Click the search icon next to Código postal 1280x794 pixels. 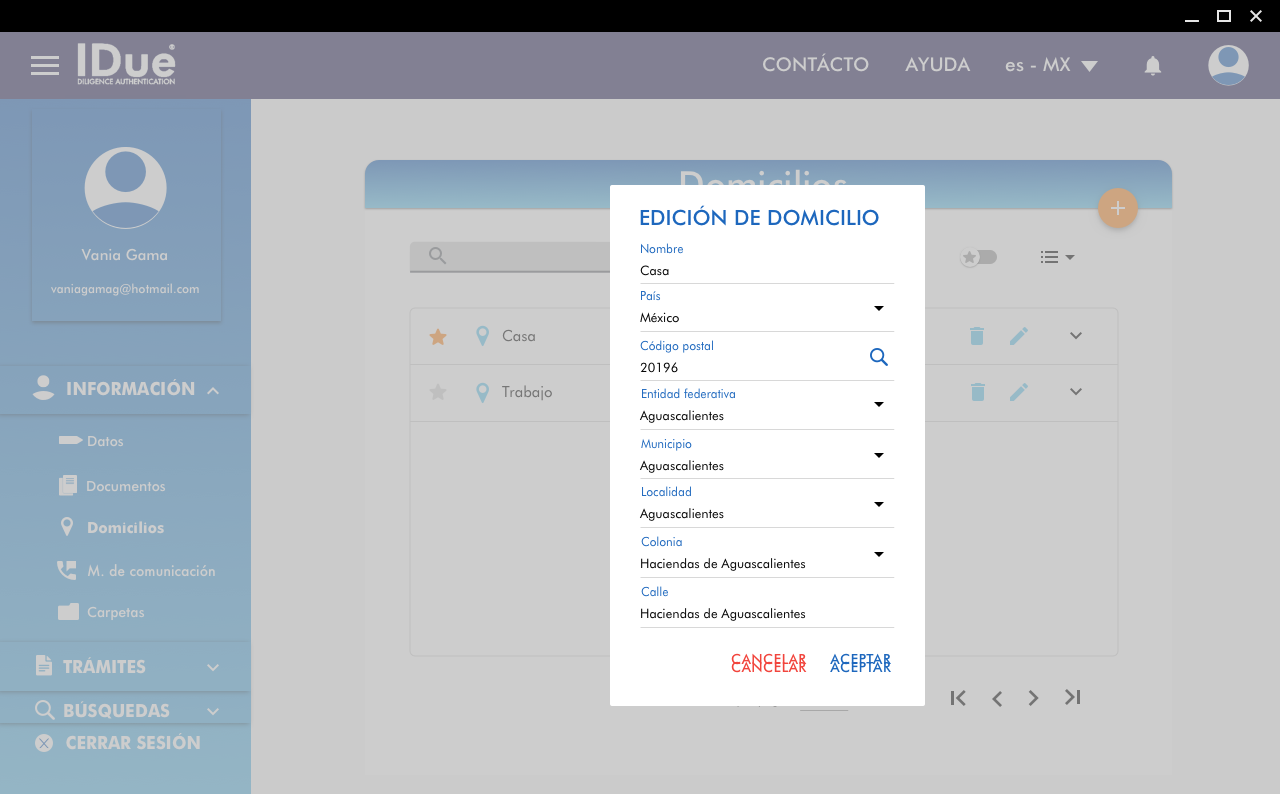click(878, 357)
